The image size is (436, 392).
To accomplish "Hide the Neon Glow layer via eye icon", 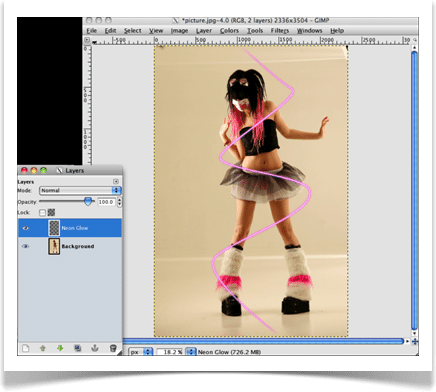I will click(26, 228).
